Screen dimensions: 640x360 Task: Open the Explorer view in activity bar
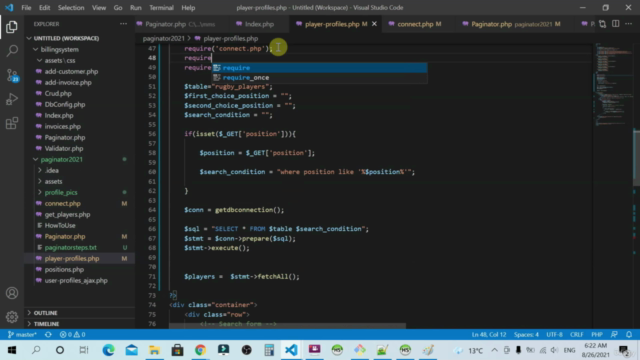point(12,27)
